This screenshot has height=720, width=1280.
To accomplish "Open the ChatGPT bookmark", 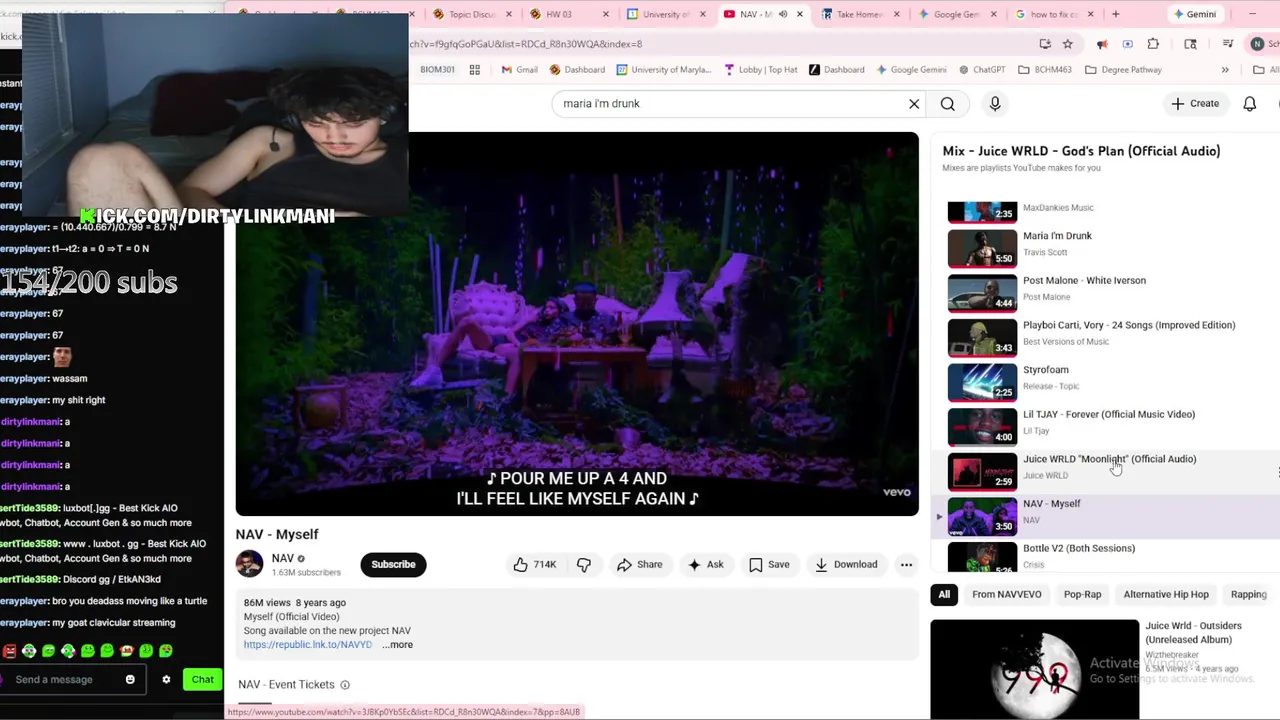I will (981, 70).
